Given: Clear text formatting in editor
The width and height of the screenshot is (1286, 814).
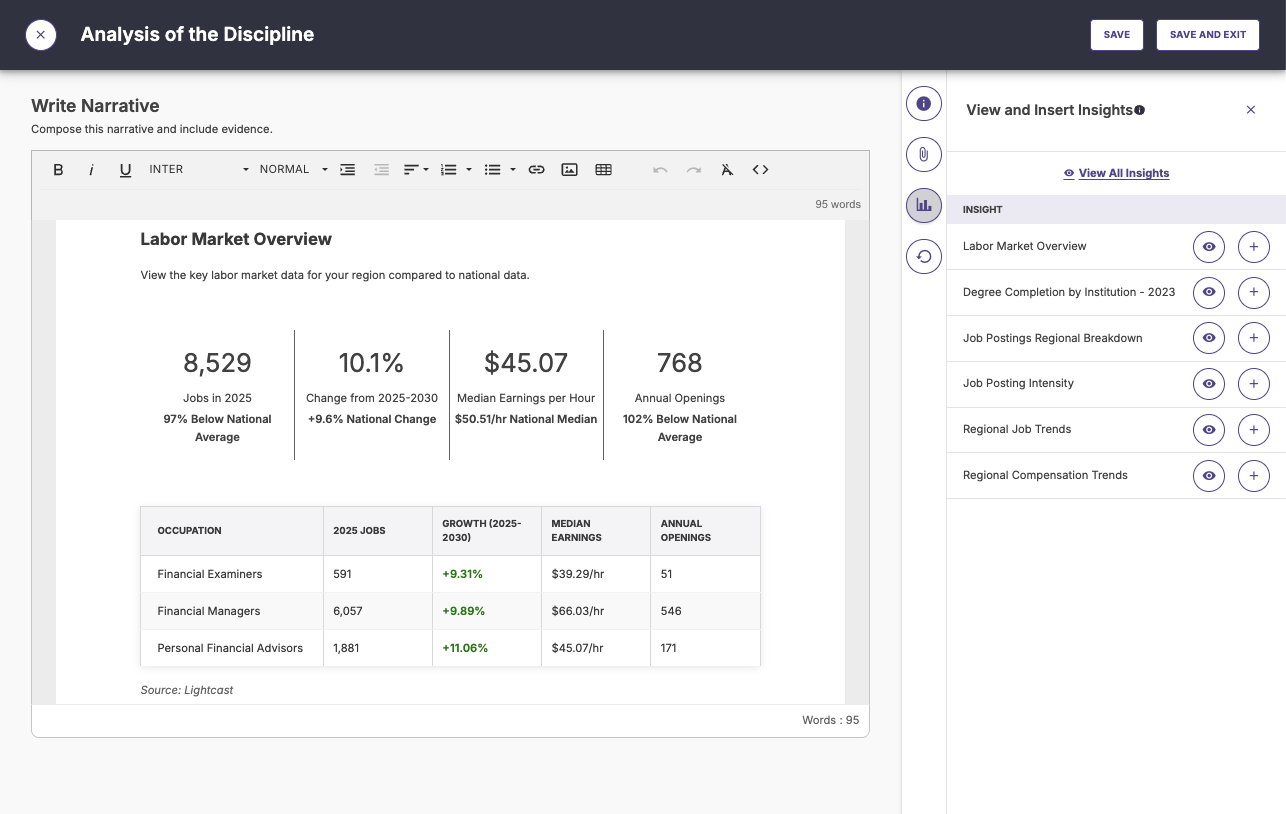Looking at the screenshot, I should click(x=727, y=170).
